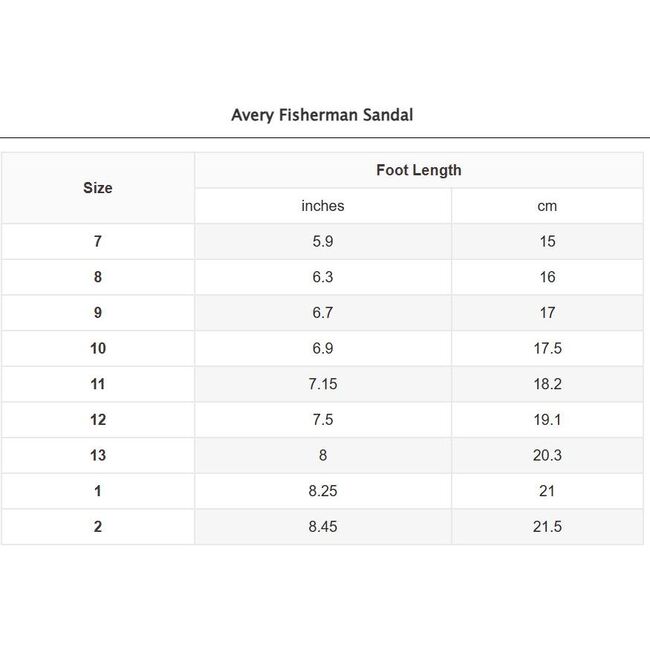The height and width of the screenshot is (650, 650).
Task: Click size 9 row label
Action: (98, 313)
